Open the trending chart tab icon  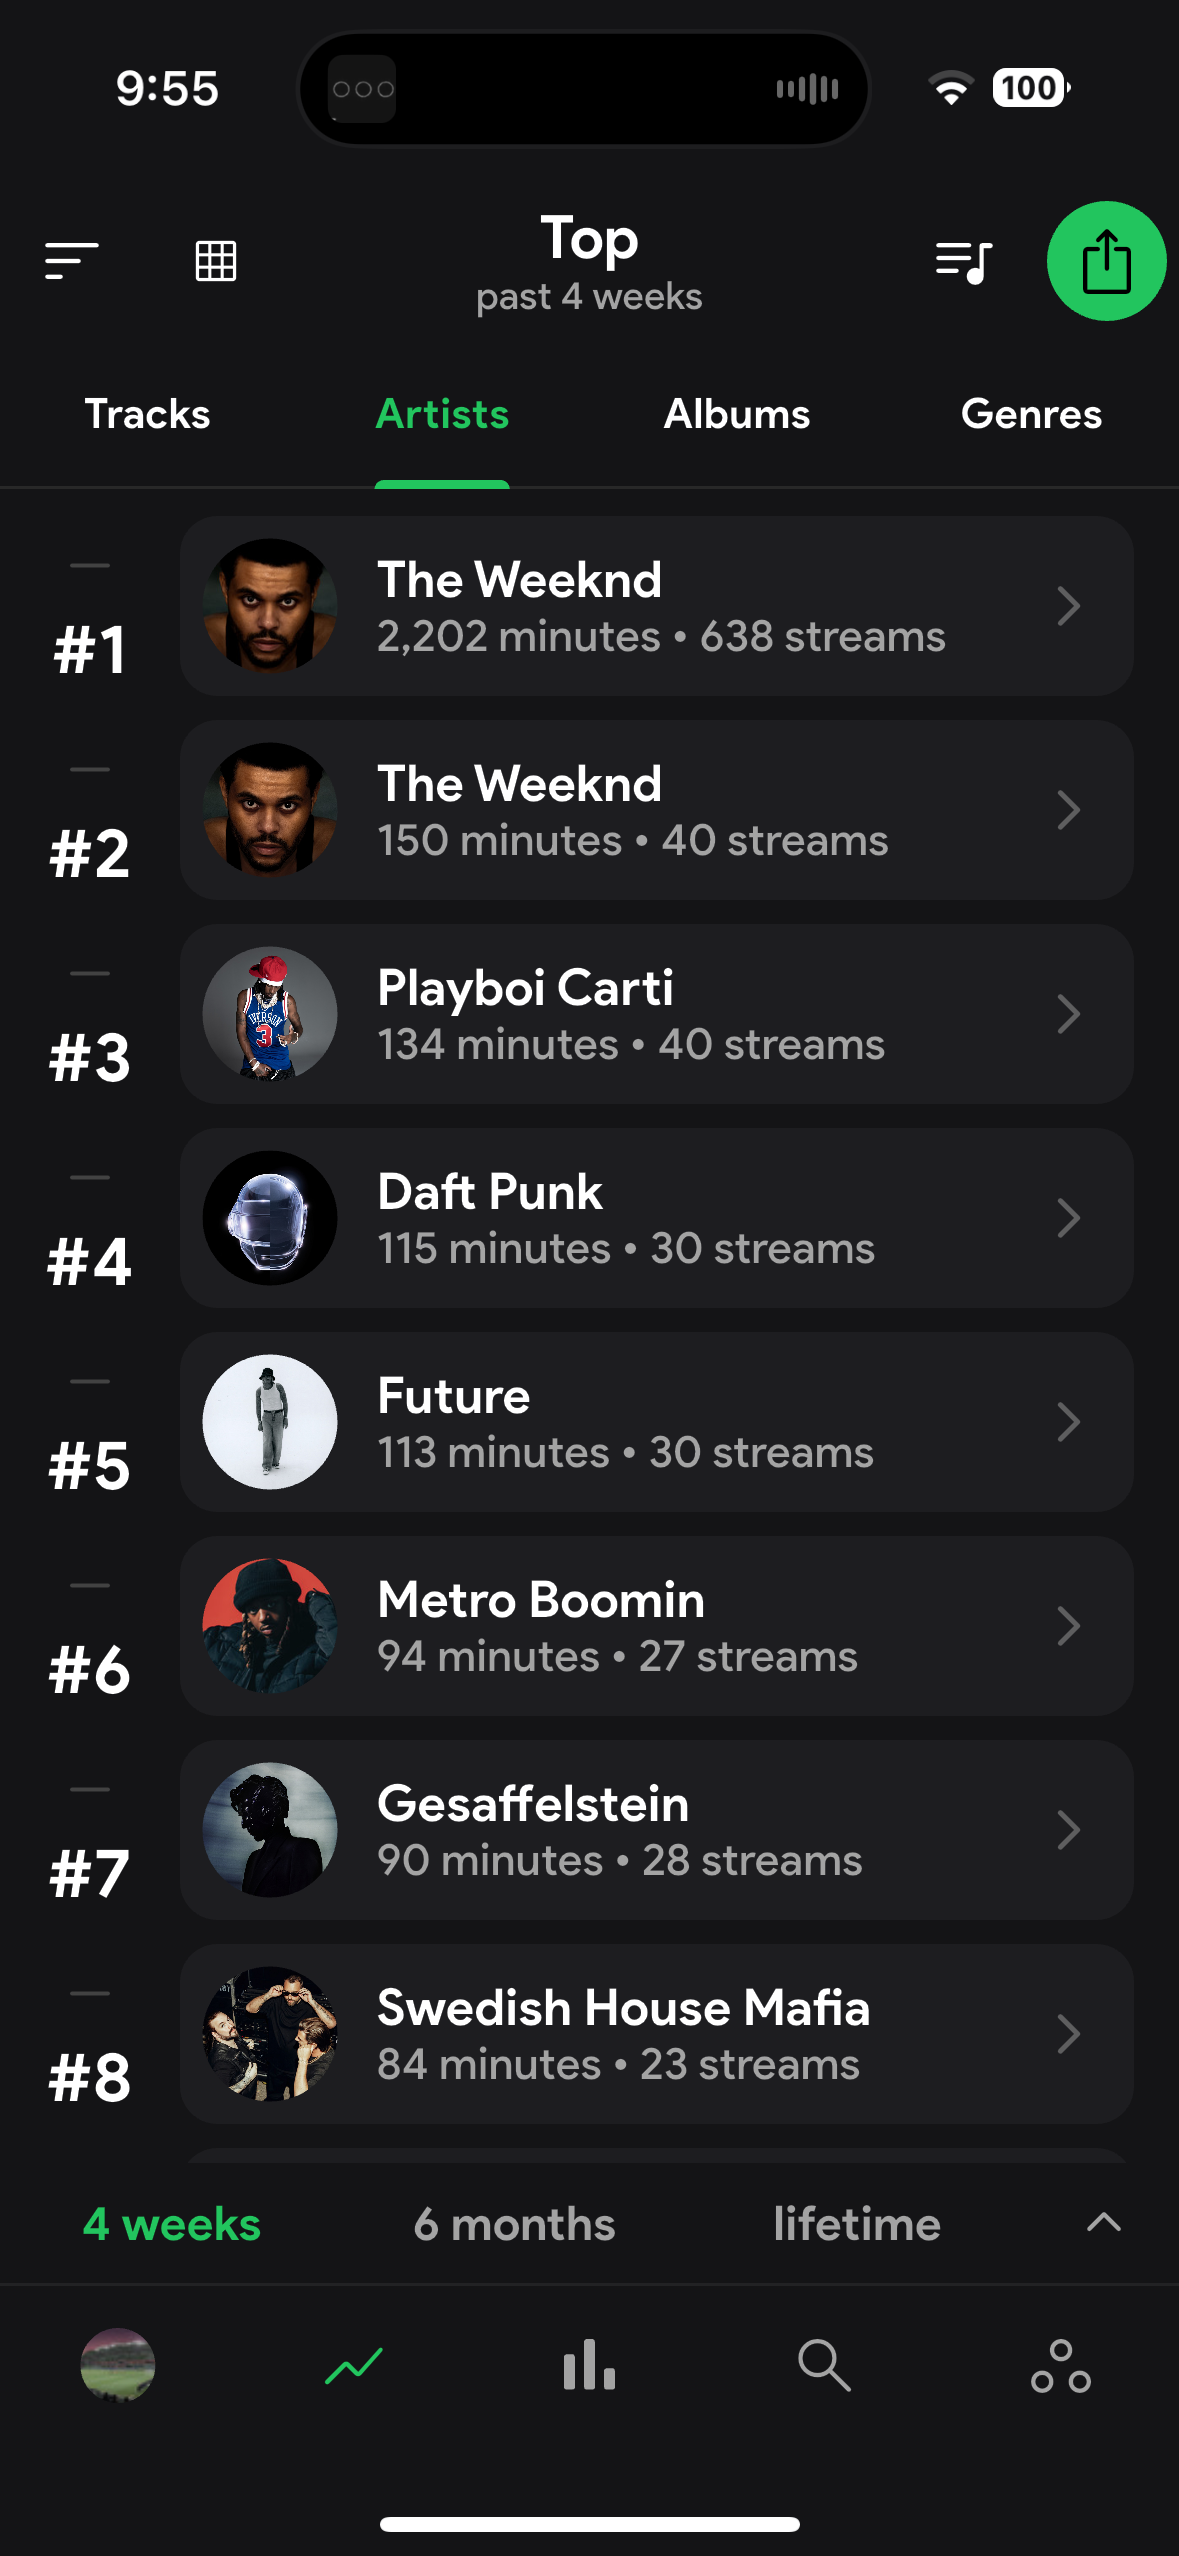[x=354, y=2366]
